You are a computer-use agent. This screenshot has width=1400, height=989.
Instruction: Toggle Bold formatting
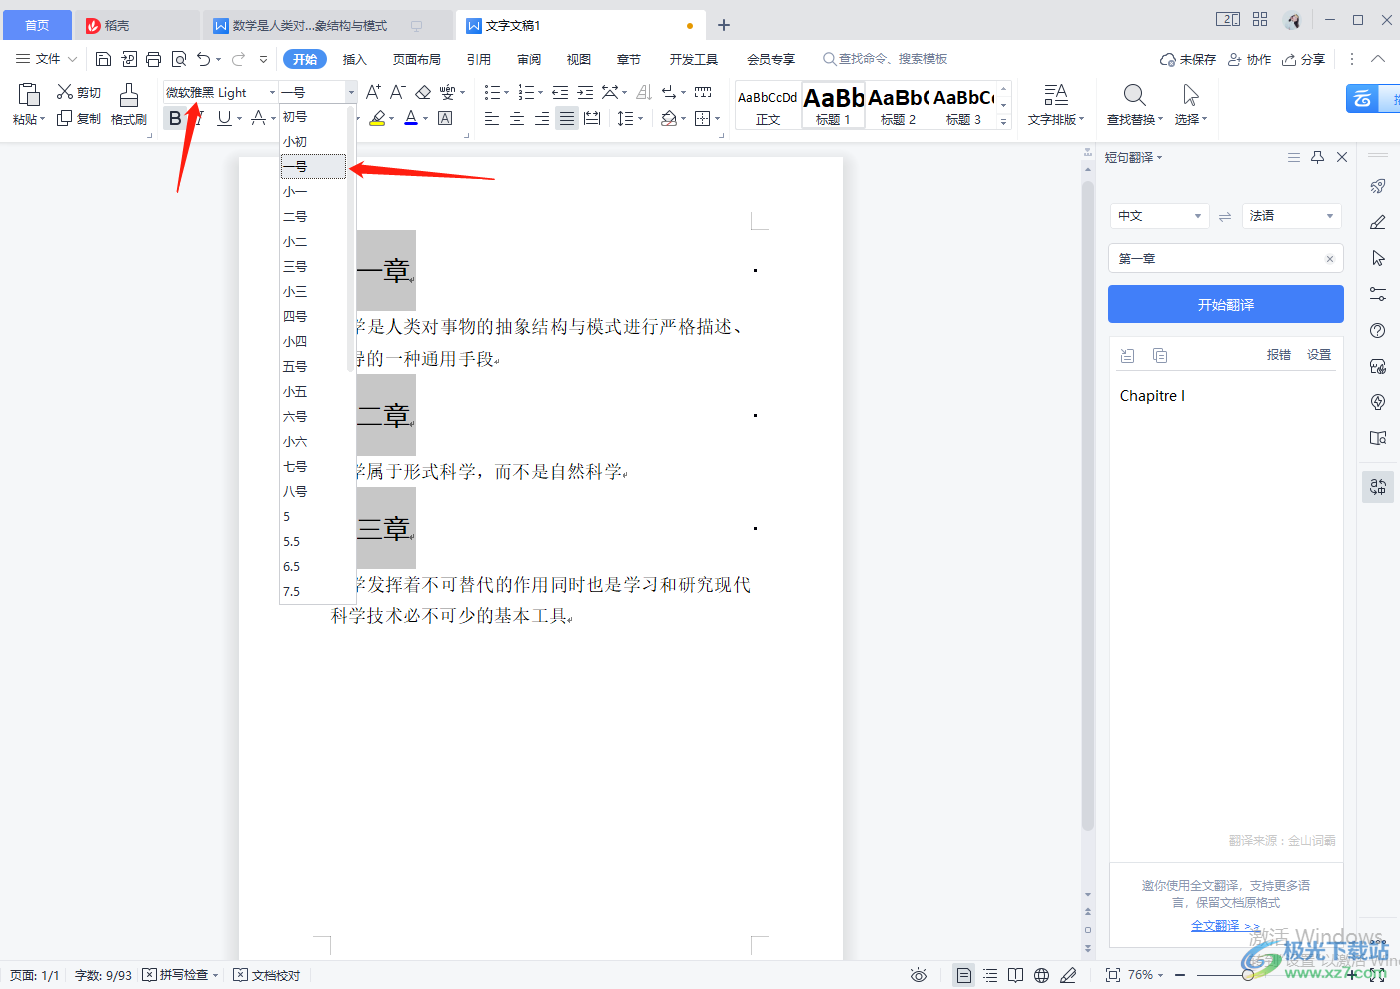[x=175, y=118]
